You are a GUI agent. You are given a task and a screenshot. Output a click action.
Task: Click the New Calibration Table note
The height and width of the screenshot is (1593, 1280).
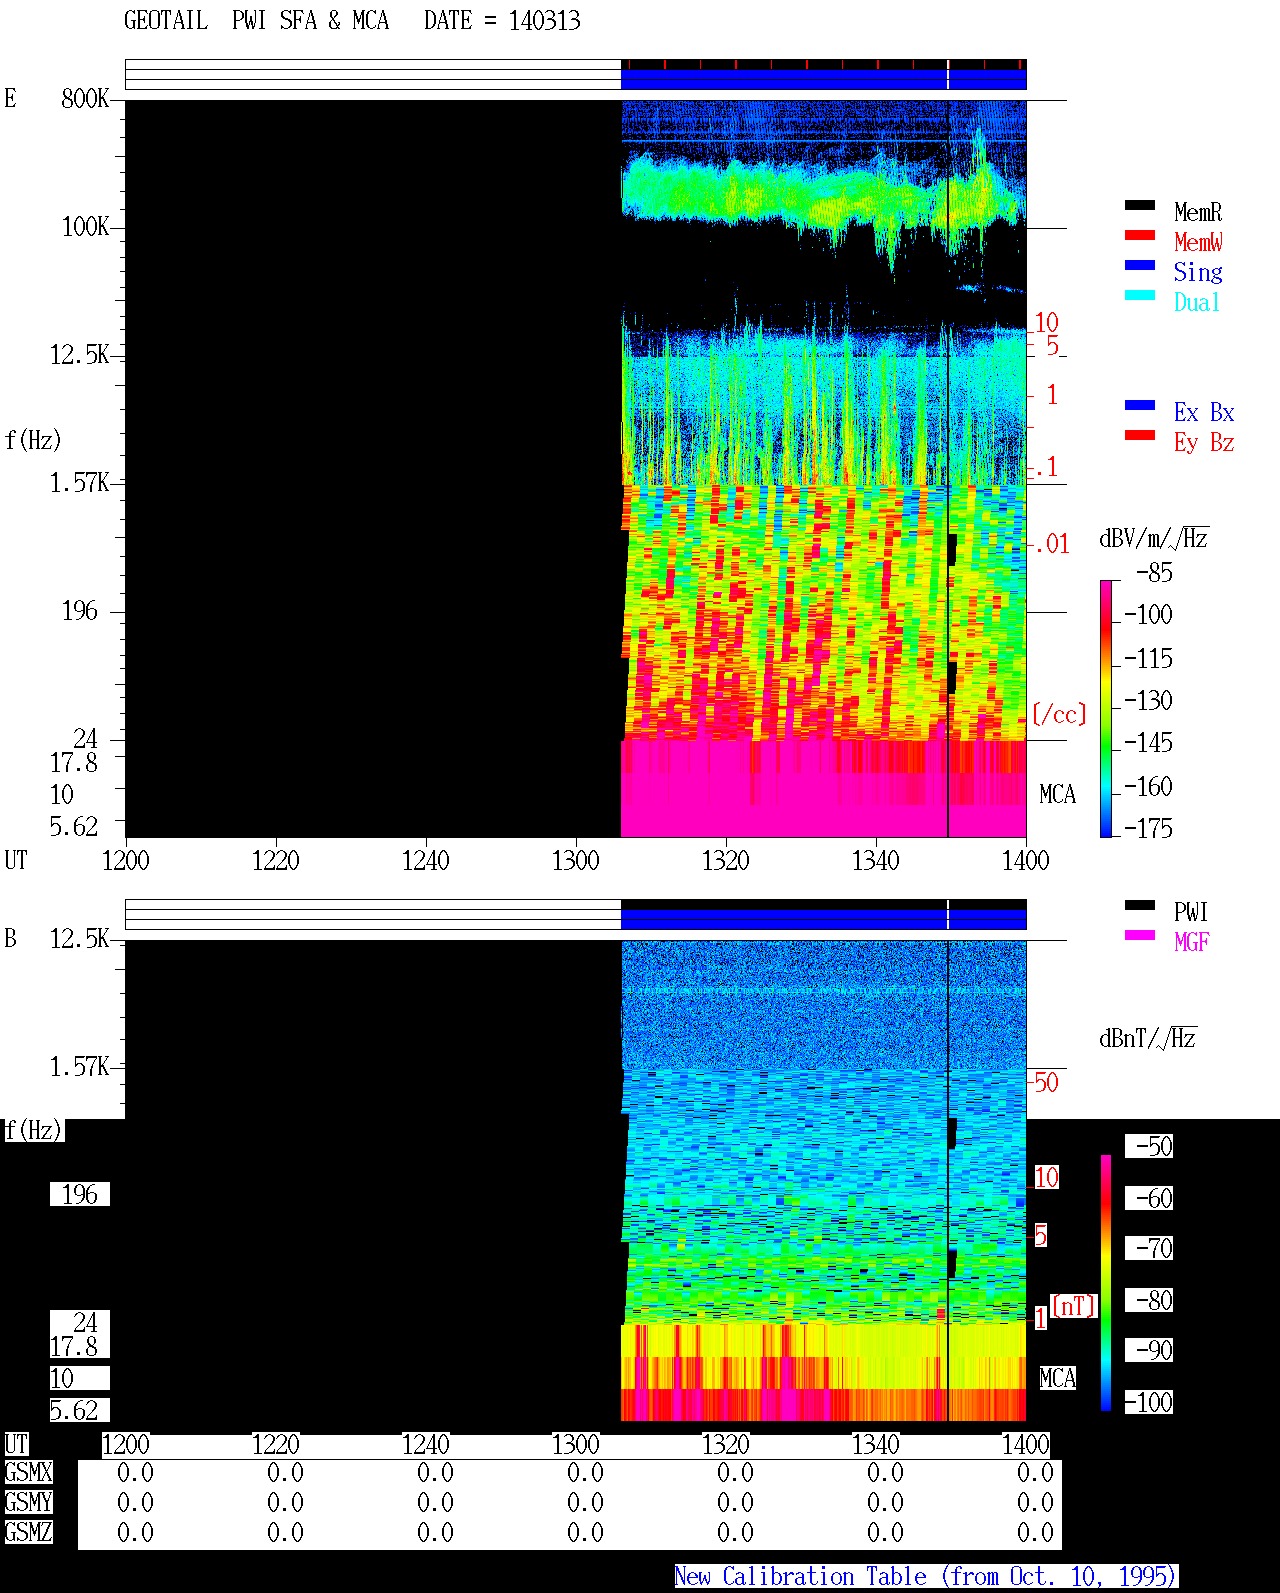pos(926,1577)
